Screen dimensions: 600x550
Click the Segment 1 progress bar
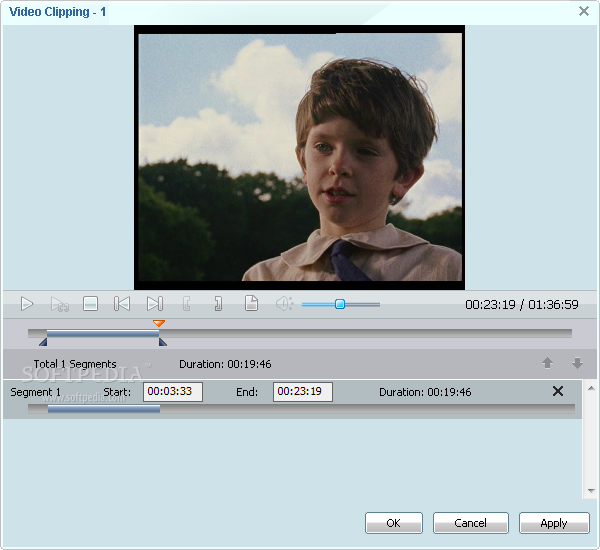point(302,409)
